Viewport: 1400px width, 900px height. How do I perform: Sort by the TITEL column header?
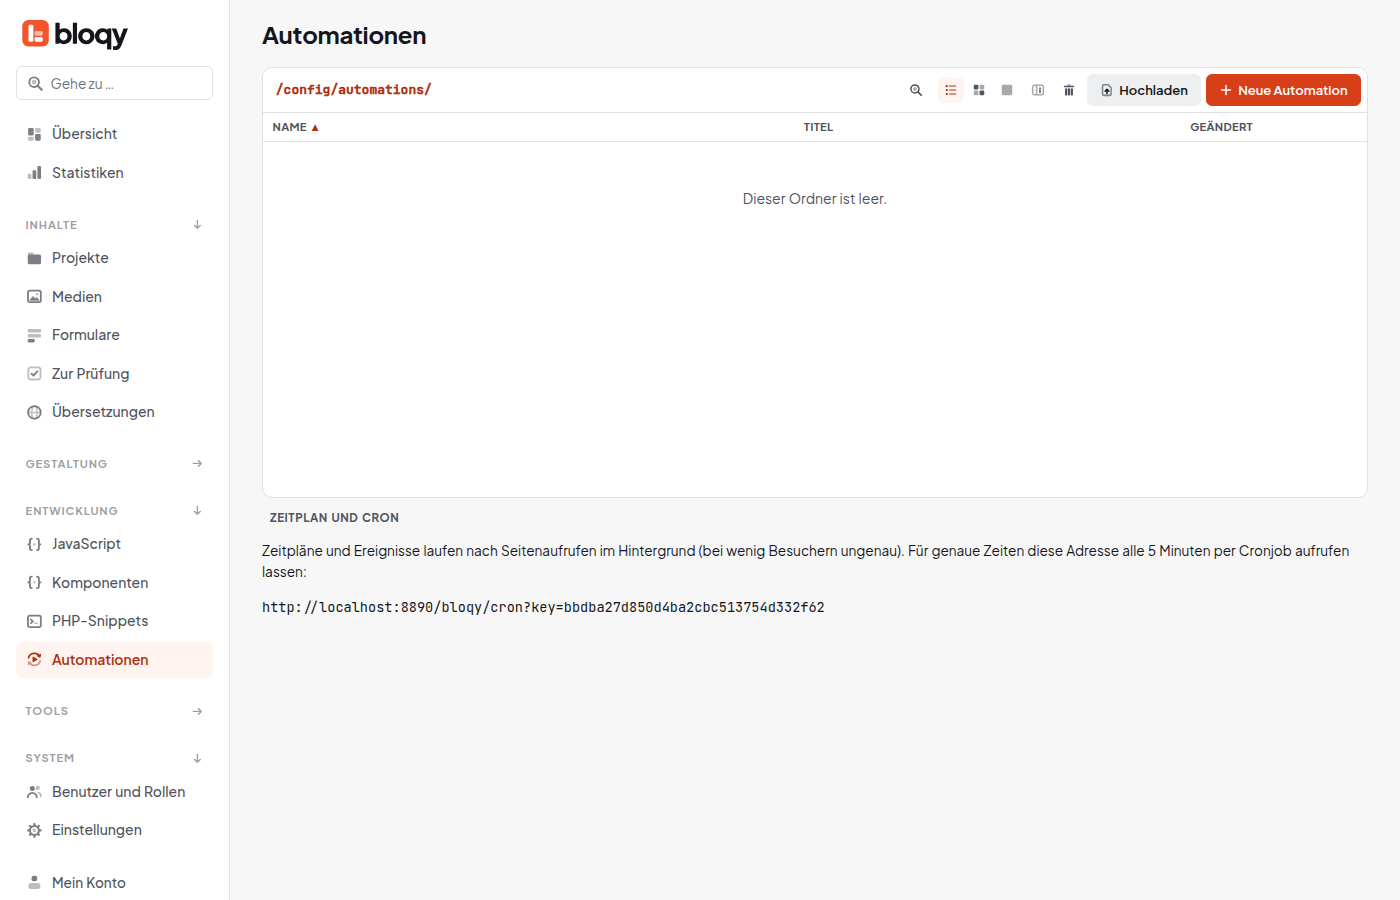click(x=818, y=127)
